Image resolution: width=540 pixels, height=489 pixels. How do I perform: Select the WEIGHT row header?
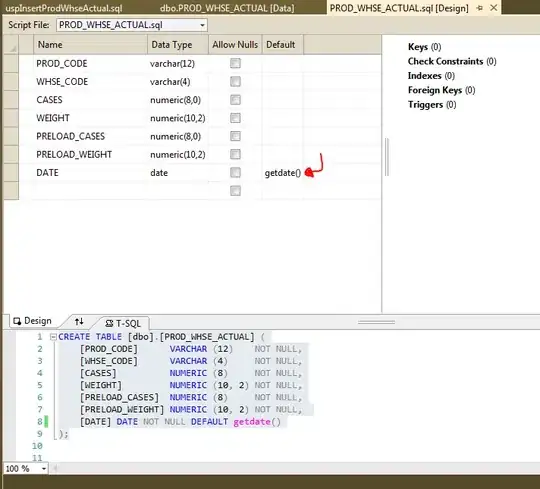pos(11,118)
